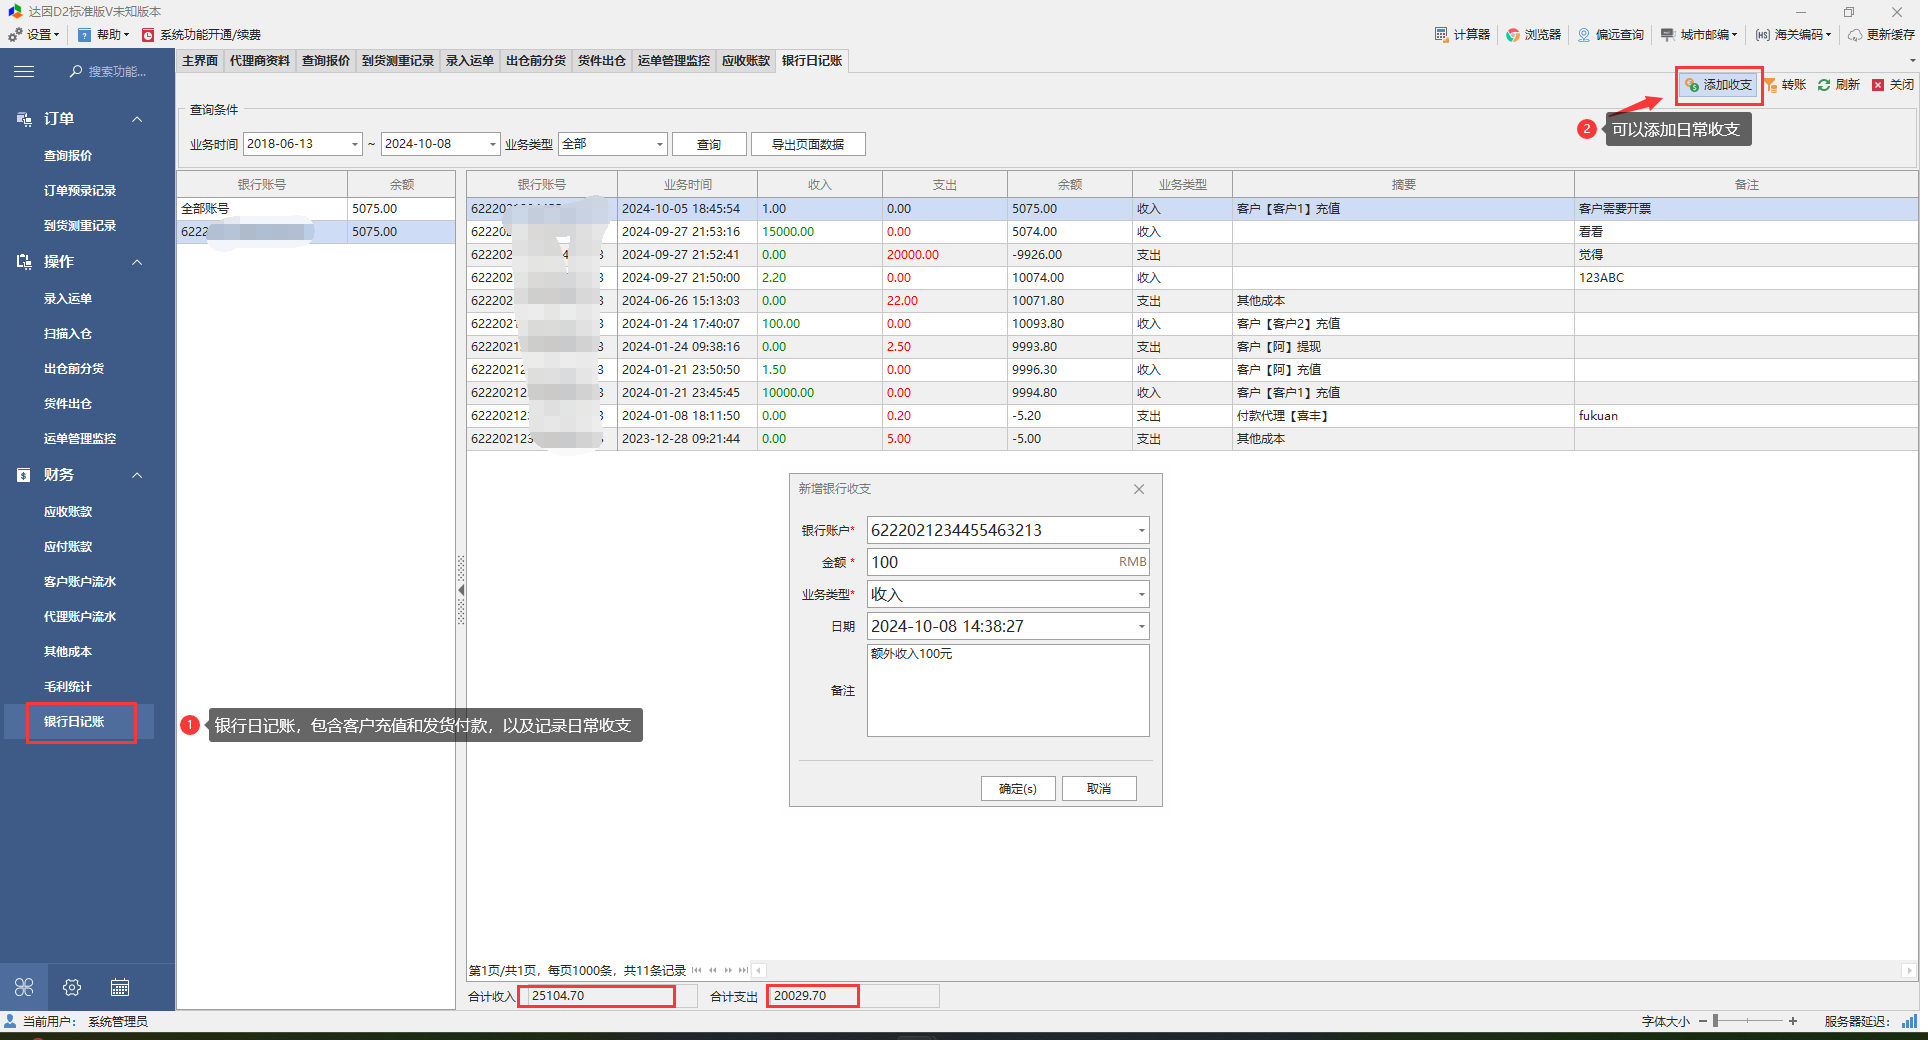Click the 添加收支 toolbar button
The width and height of the screenshot is (1928, 1040).
(1718, 85)
